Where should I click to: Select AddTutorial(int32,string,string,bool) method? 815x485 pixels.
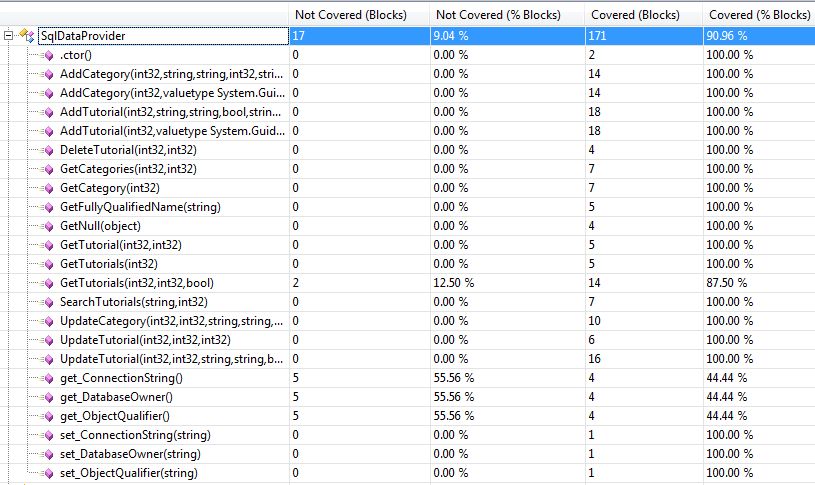[170, 112]
